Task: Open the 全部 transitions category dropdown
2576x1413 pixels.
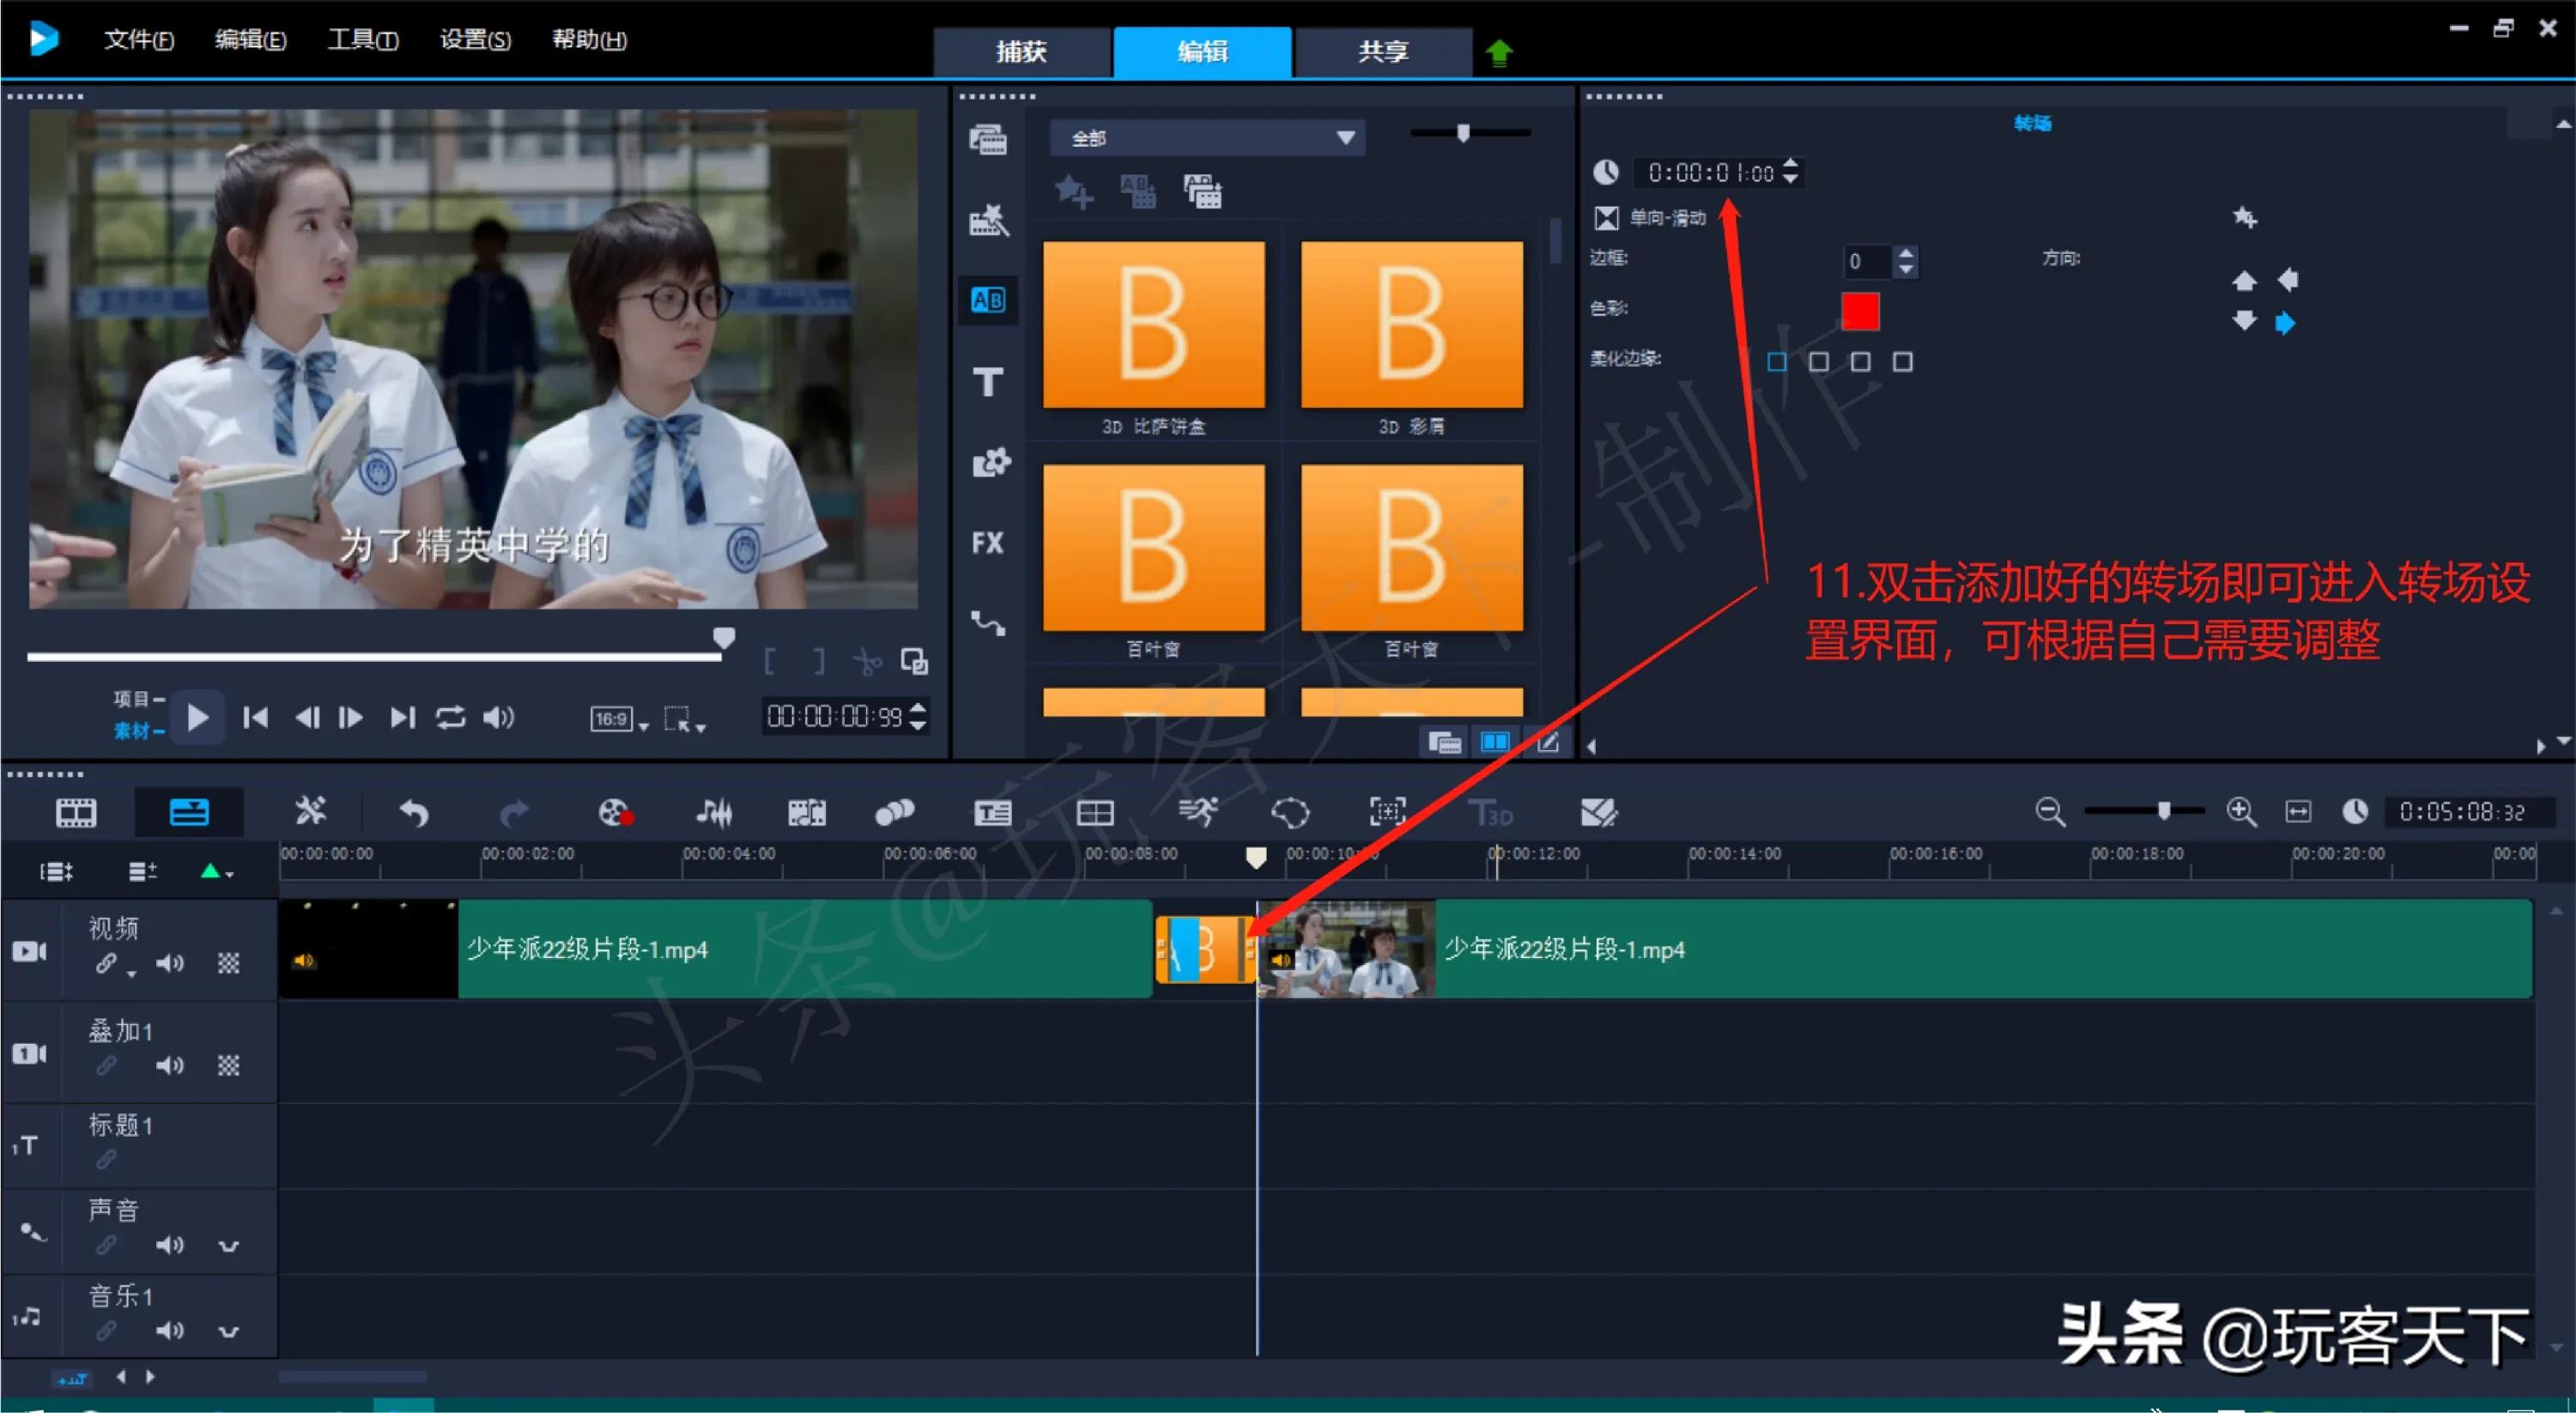Action: (1345, 138)
